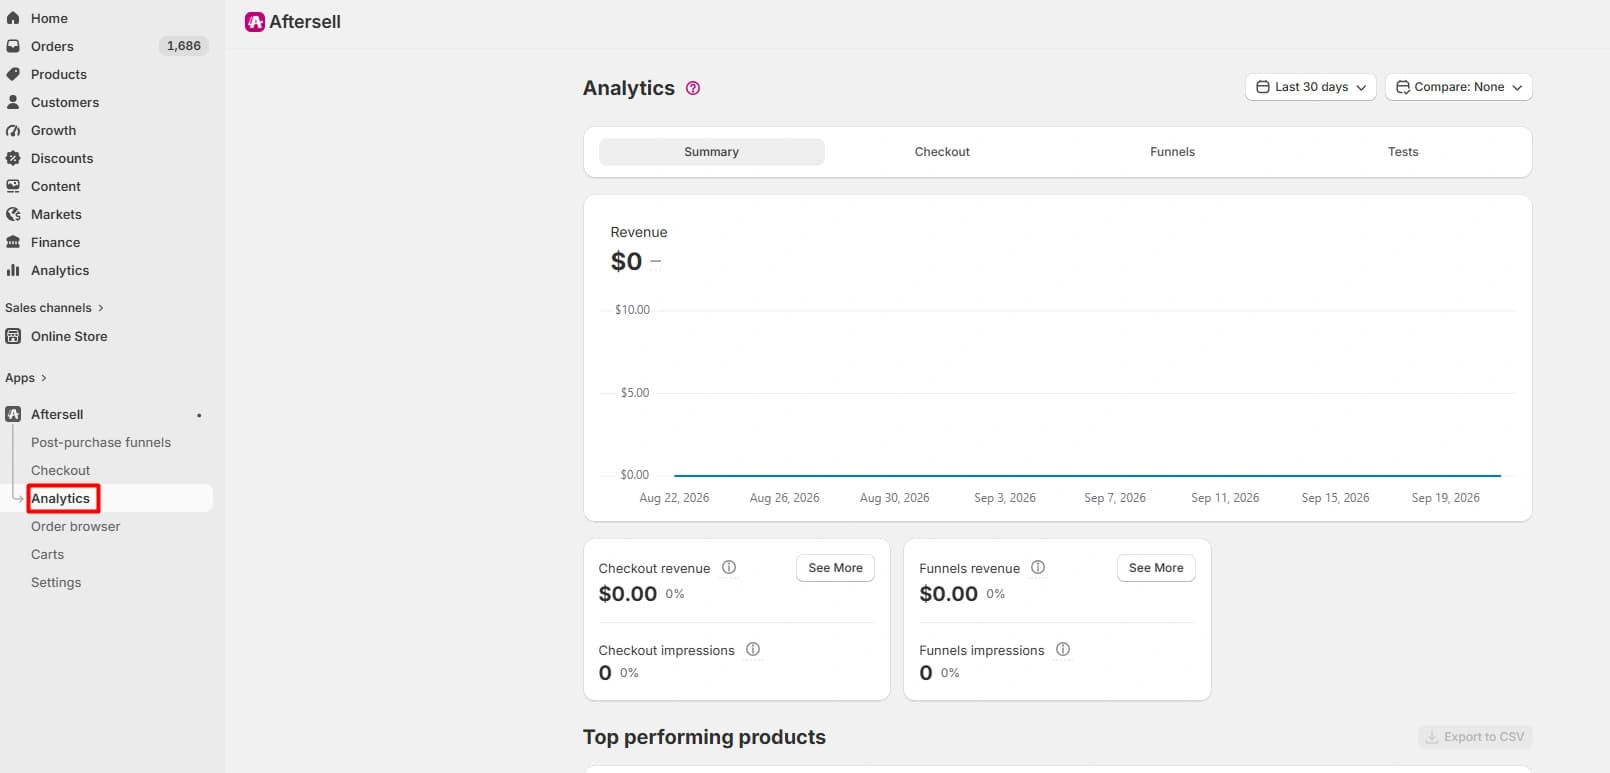Click the Revenue $0 value

point(626,262)
